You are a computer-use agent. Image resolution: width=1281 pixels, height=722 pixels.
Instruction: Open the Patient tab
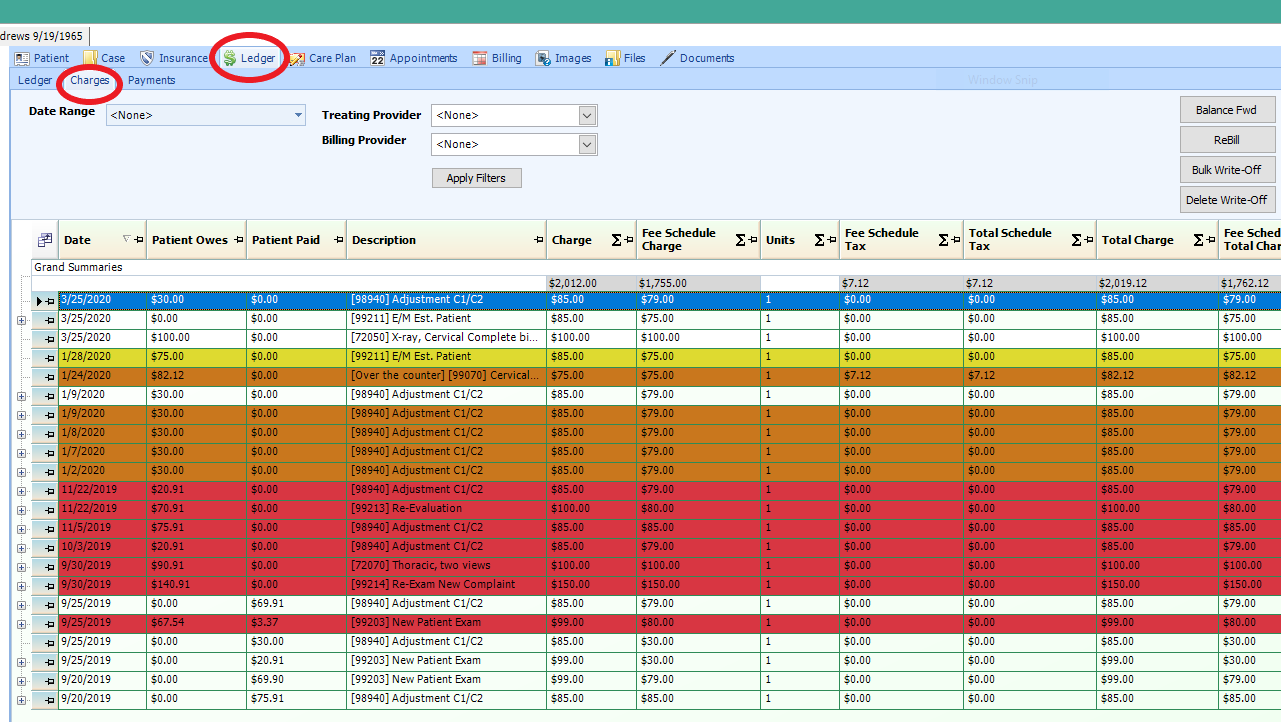click(x=42, y=57)
